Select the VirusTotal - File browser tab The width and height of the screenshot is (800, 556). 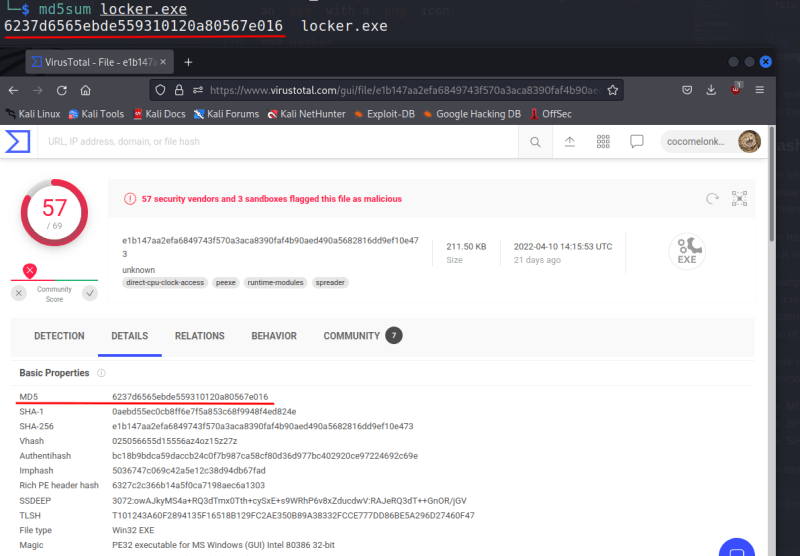[99, 62]
